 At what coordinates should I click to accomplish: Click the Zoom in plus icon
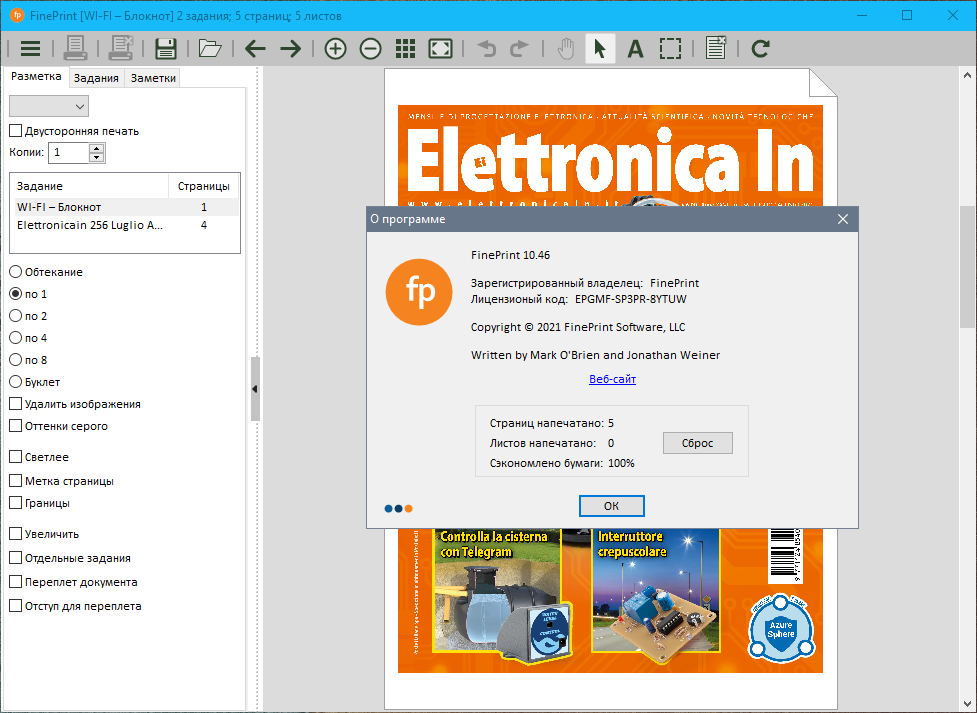coord(335,48)
